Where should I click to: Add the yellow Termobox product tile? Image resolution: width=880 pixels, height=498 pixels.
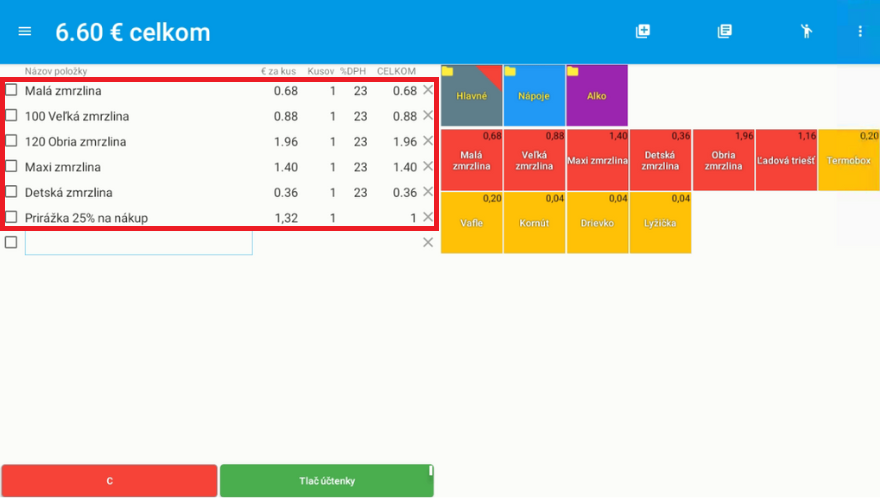[x=848, y=160]
